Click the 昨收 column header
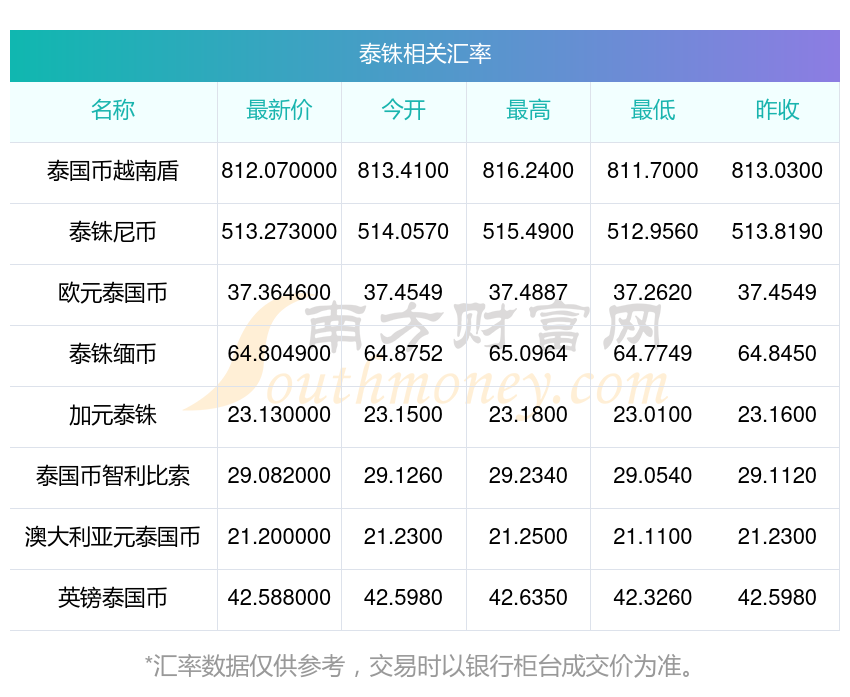This screenshot has height=697, width=850. [x=777, y=110]
